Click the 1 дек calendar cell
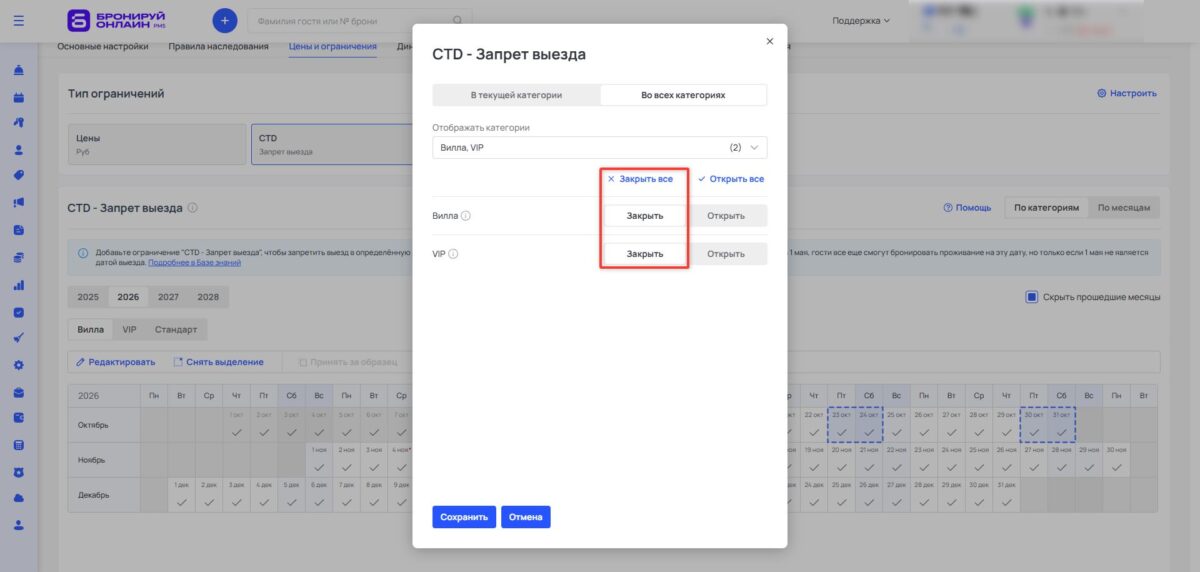Viewport: 1200px width, 572px height. click(x=181, y=495)
